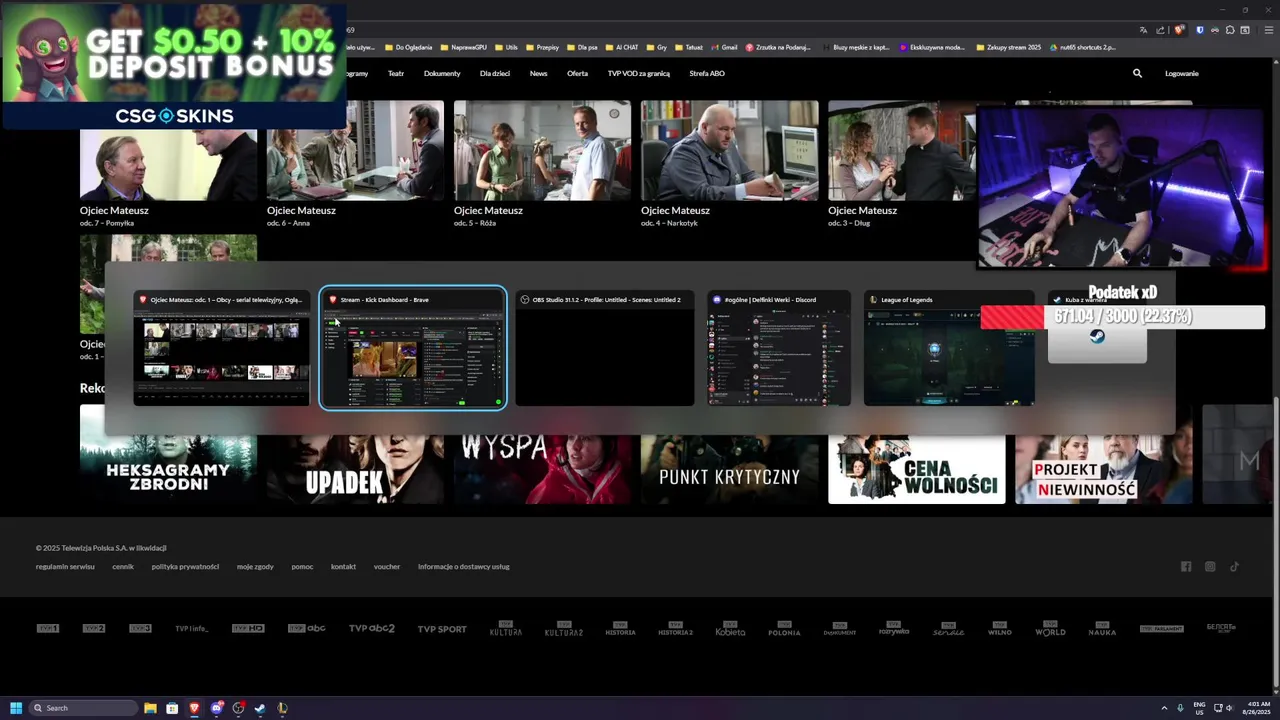The width and height of the screenshot is (1280, 720).
Task: Click the TVP2 channel logo
Action: click(93, 628)
